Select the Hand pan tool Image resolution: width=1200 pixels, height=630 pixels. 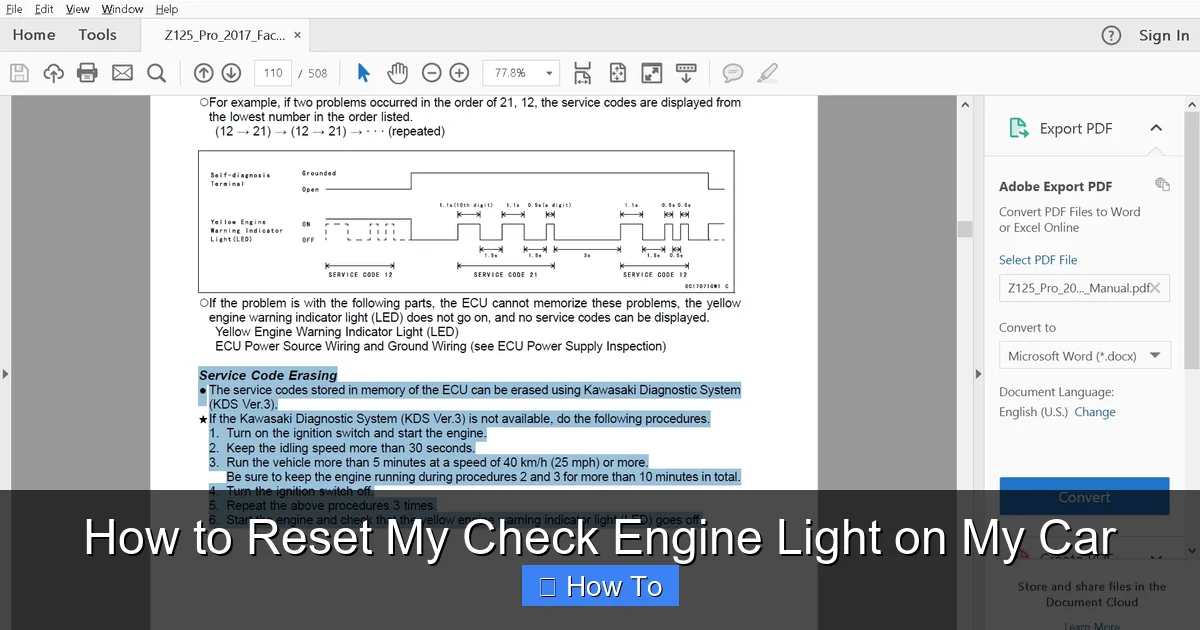pos(397,72)
